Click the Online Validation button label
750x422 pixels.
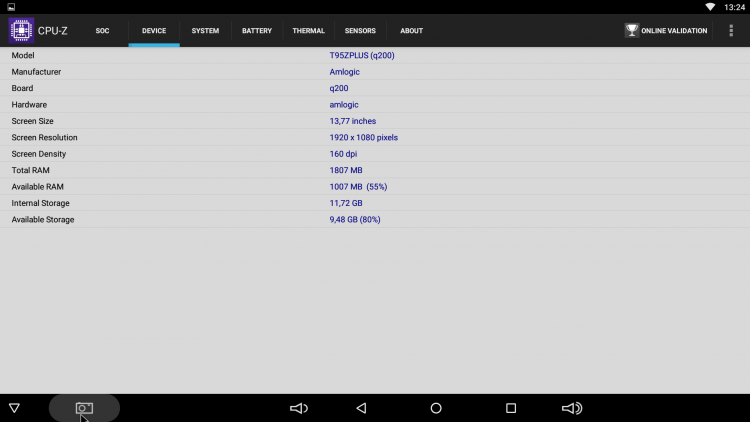(675, 31)
